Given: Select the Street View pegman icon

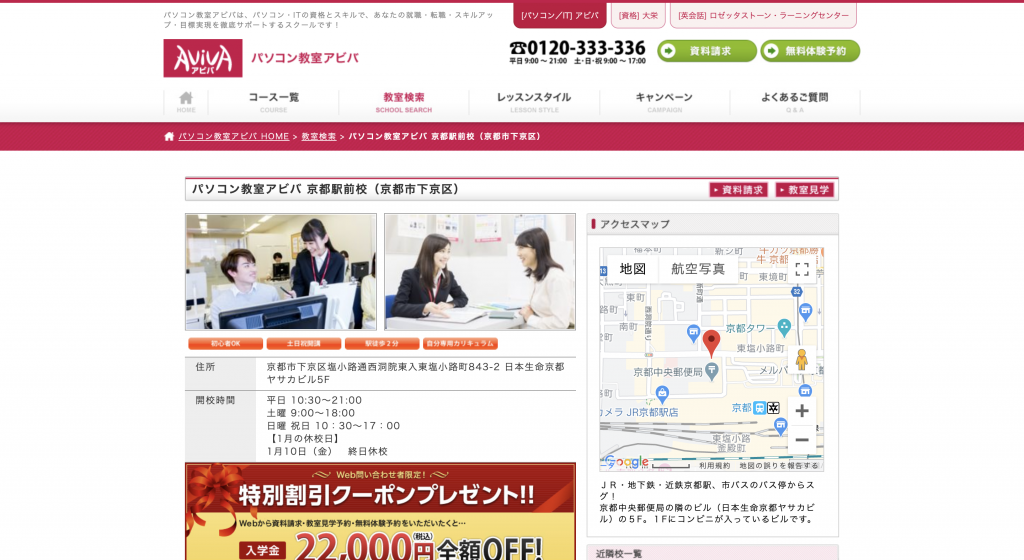Looking at the screenshot, I should 802,360.
